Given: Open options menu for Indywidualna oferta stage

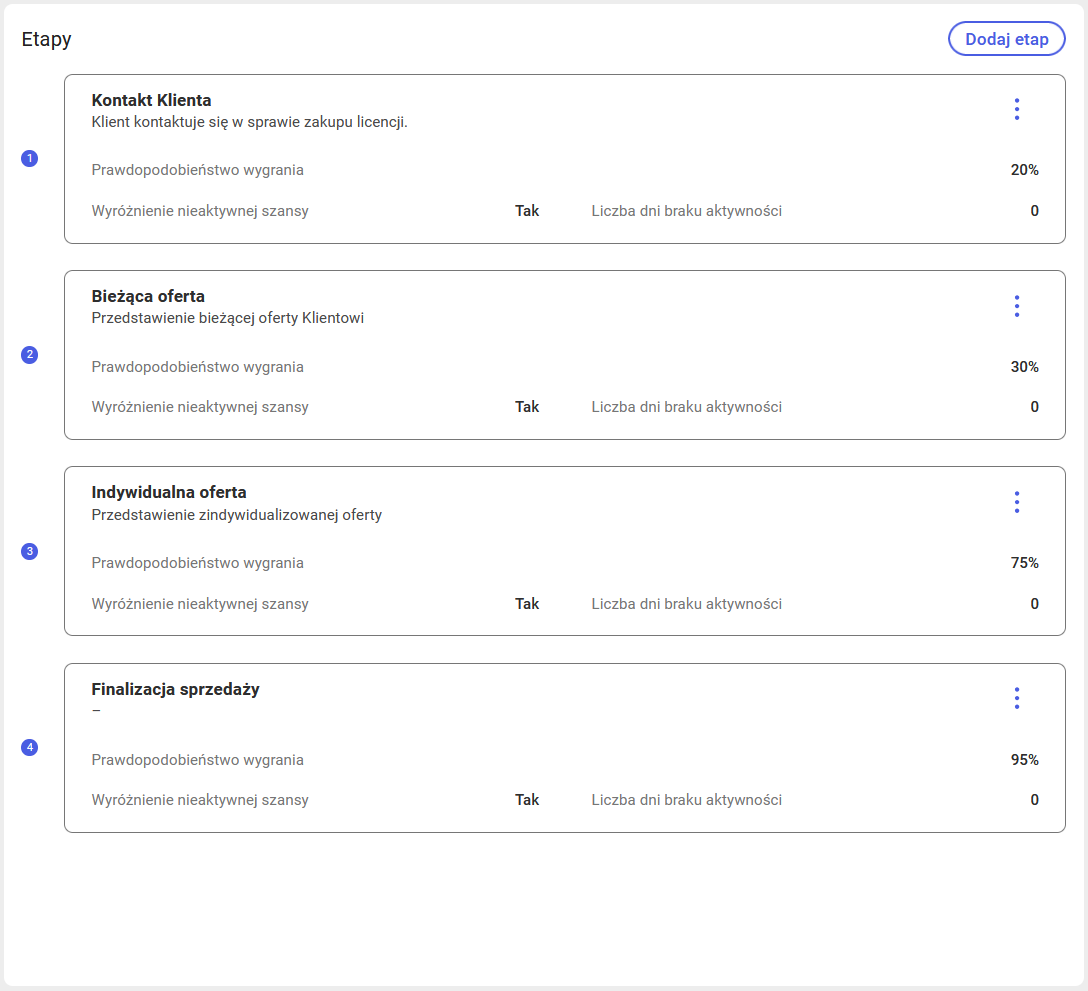Looking at the screenshot, I should (x=1016, y=502).
